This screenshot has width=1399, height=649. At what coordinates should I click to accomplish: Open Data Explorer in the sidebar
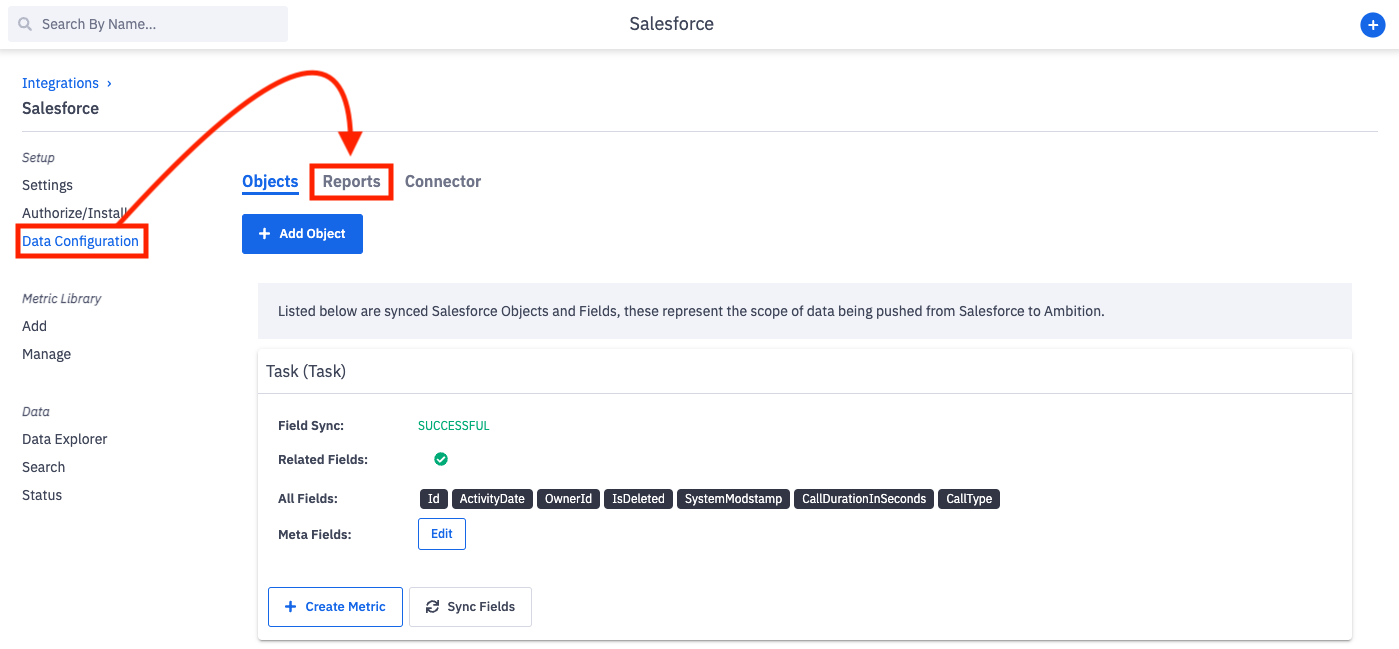[64, 439]
